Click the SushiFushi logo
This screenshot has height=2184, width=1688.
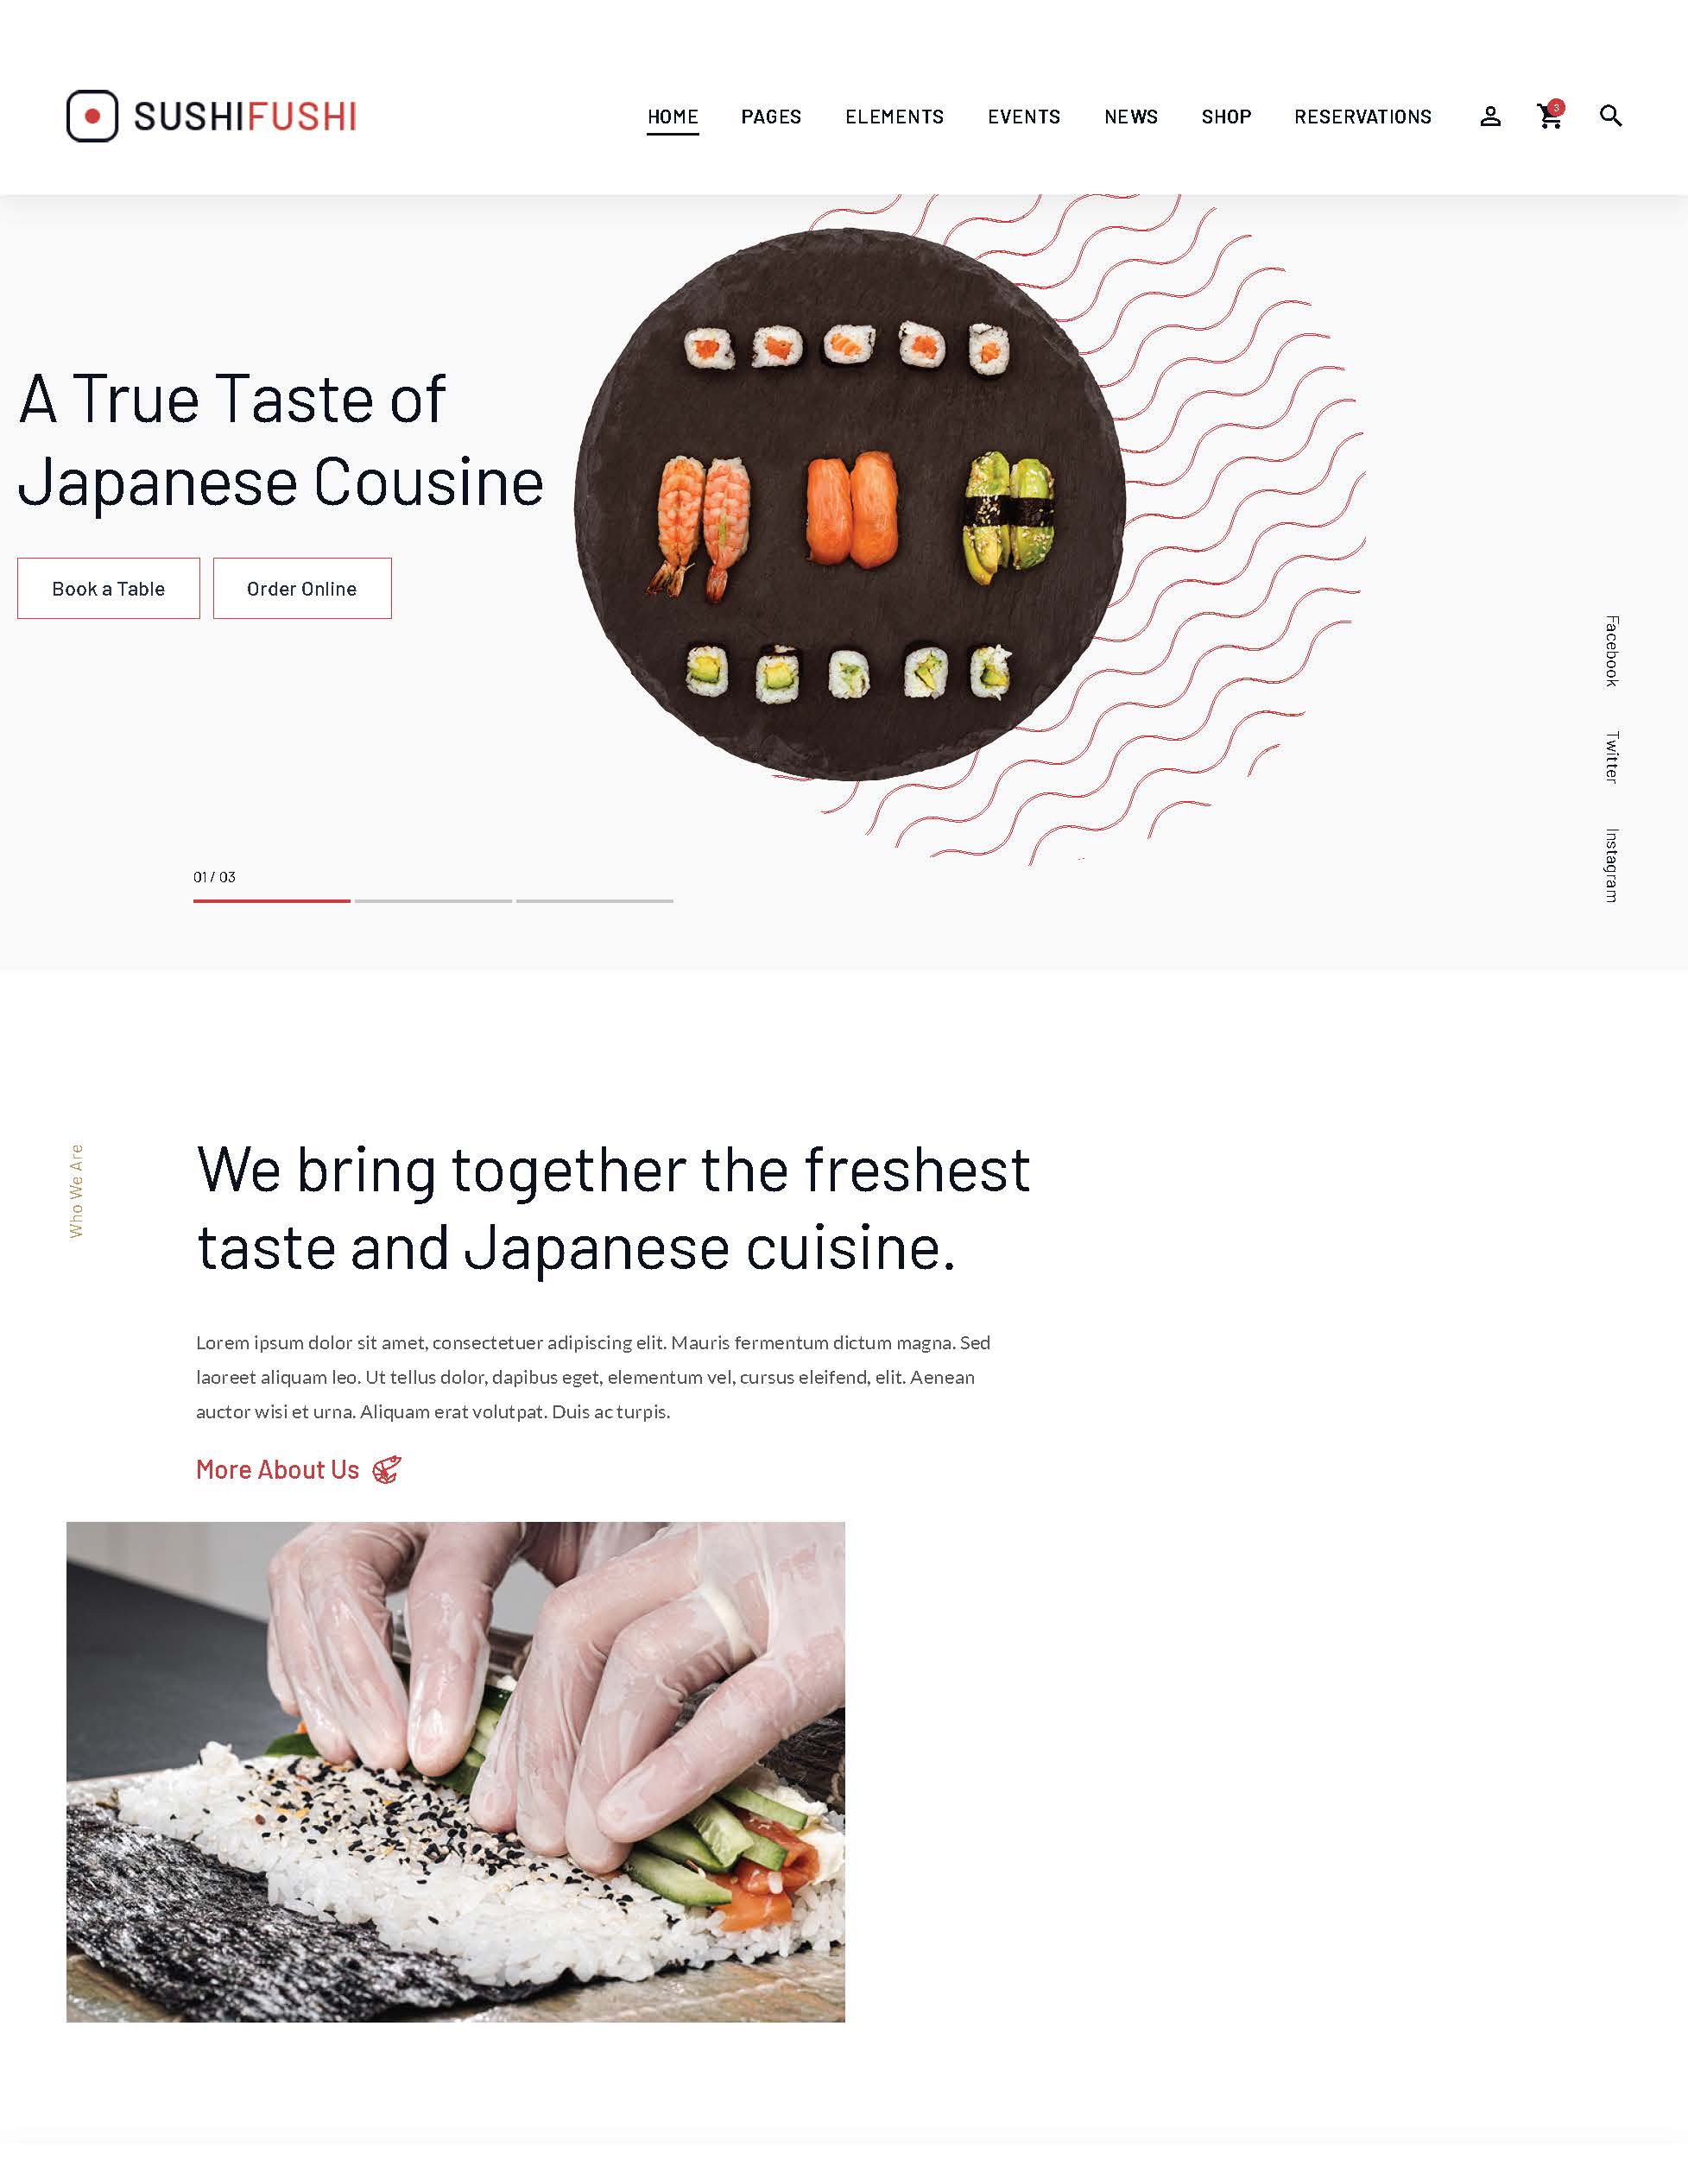click(211, 116)
